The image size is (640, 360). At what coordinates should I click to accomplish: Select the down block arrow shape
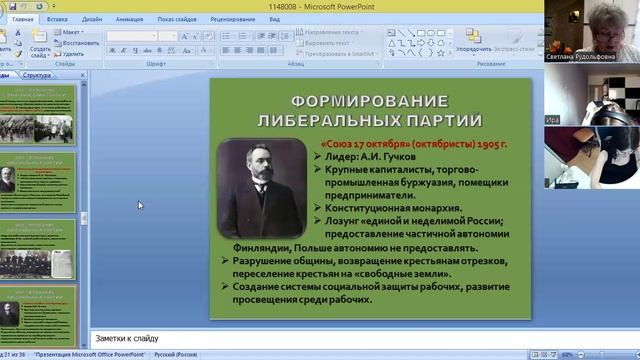tap(431, 43)
